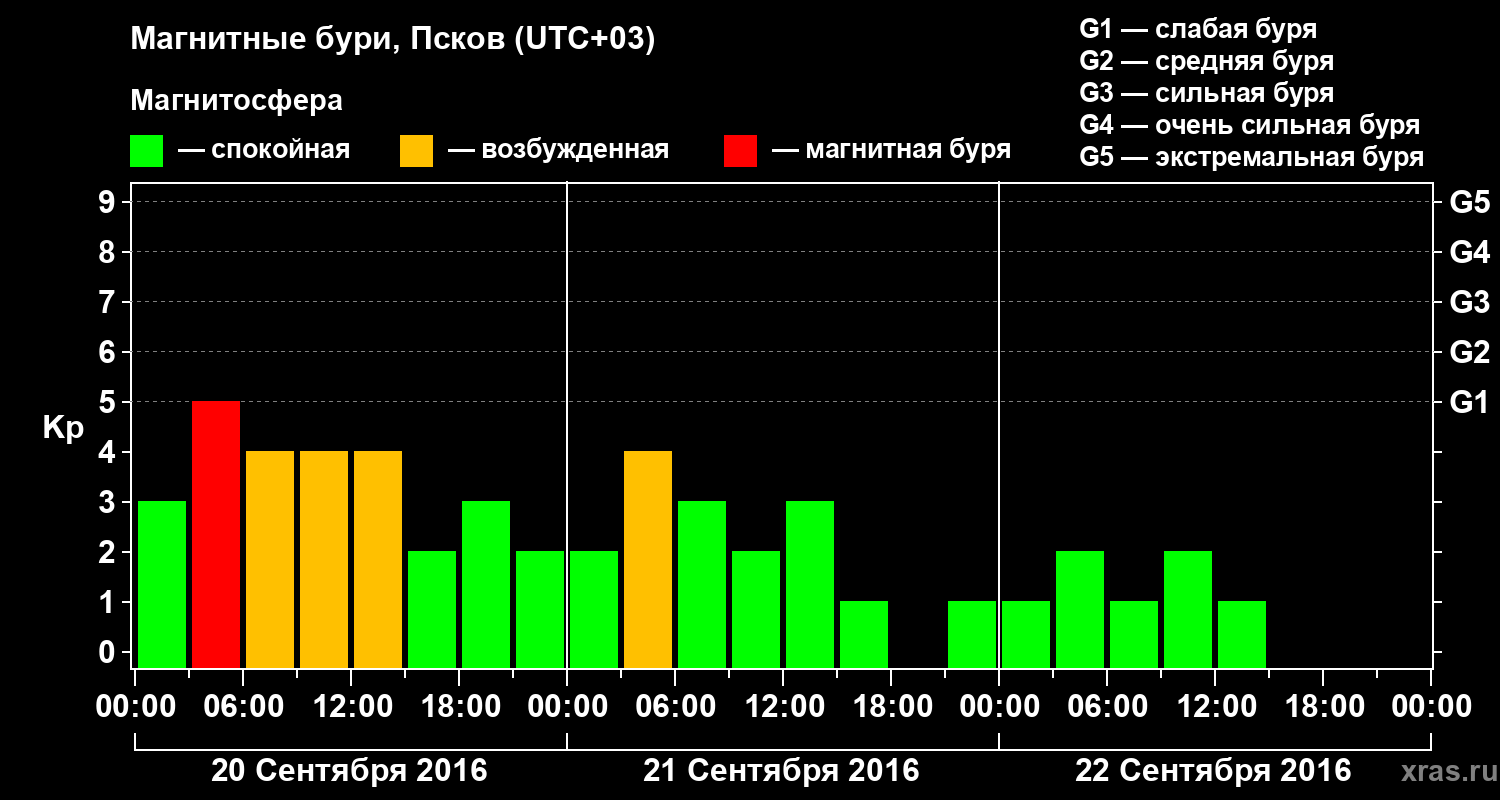This screenshot has height=800, width=1500.
Task: Click the last green bar on 22 September
Action: click(1242, 635)
